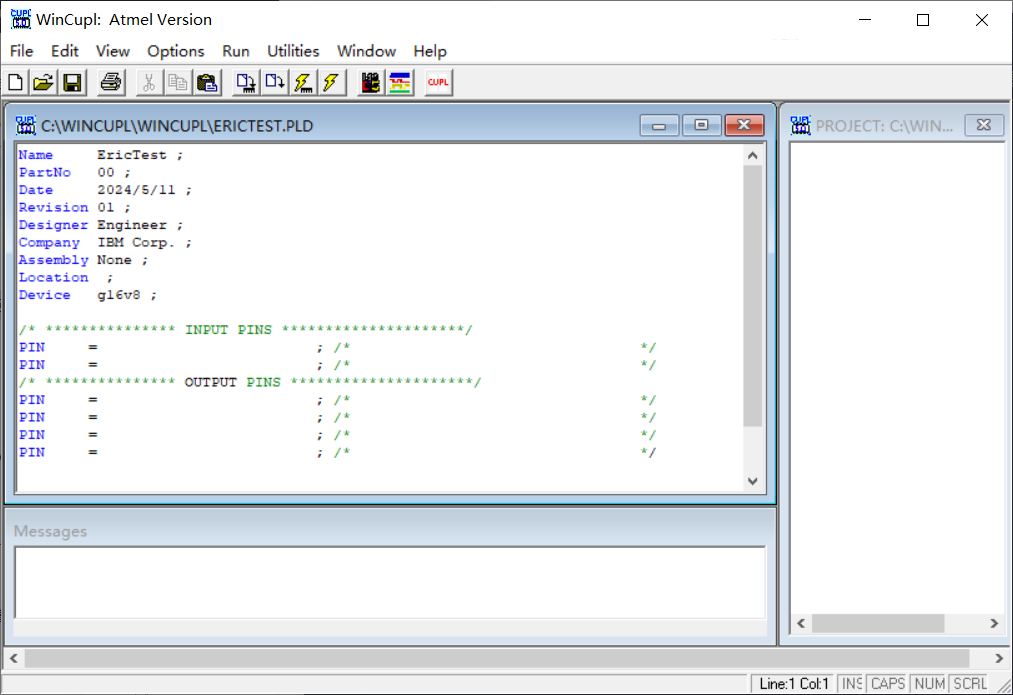
Task: Click the 'Assembly' keyword
Action: click(x=53, y=260)
